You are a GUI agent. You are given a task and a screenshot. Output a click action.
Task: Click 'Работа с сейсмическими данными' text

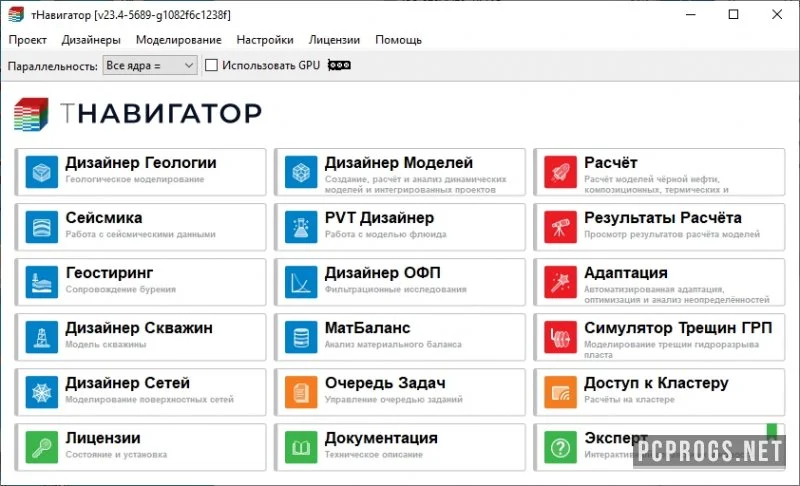(x=140, y=235)
